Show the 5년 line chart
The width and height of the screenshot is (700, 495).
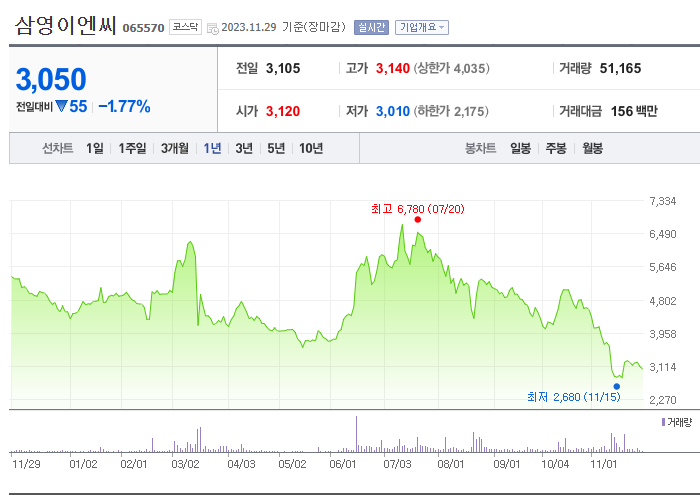[276, 148]
